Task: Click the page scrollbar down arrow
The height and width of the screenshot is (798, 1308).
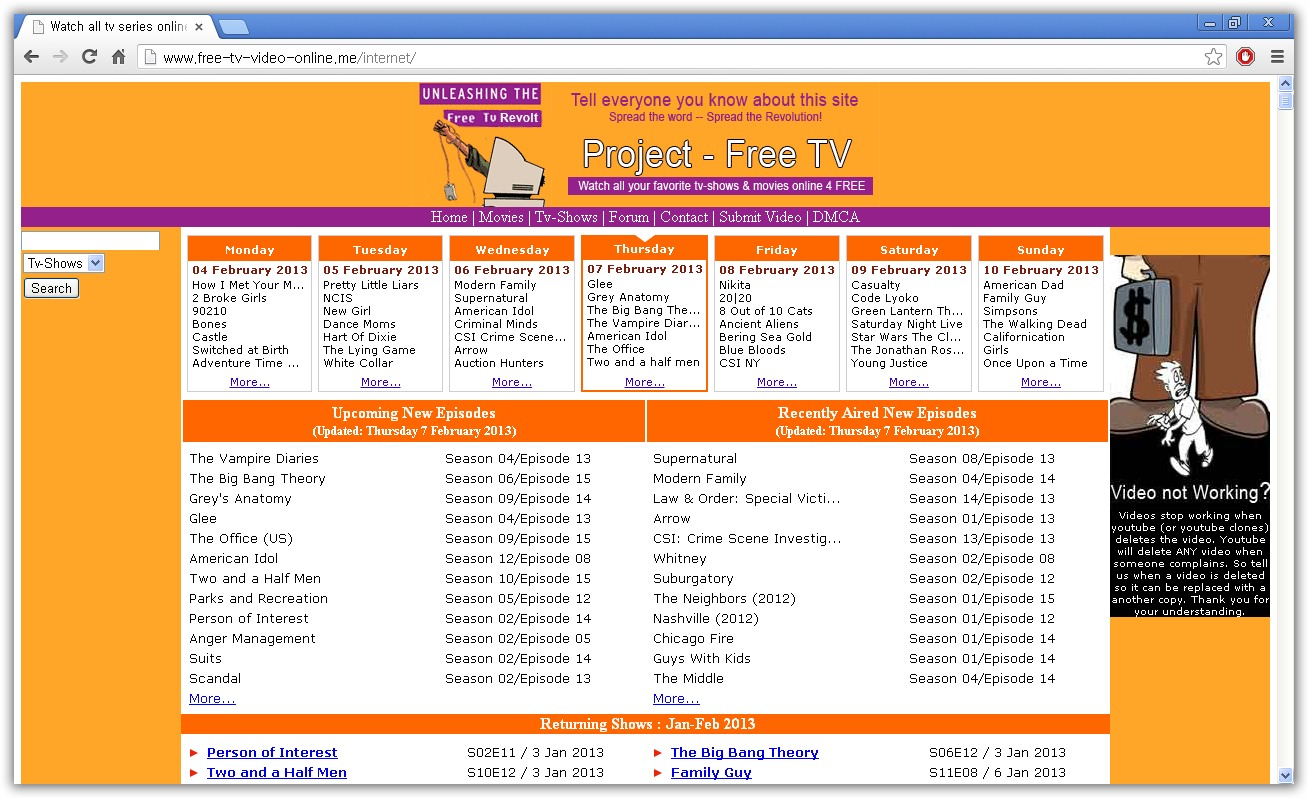Action: coord(1286,775)
